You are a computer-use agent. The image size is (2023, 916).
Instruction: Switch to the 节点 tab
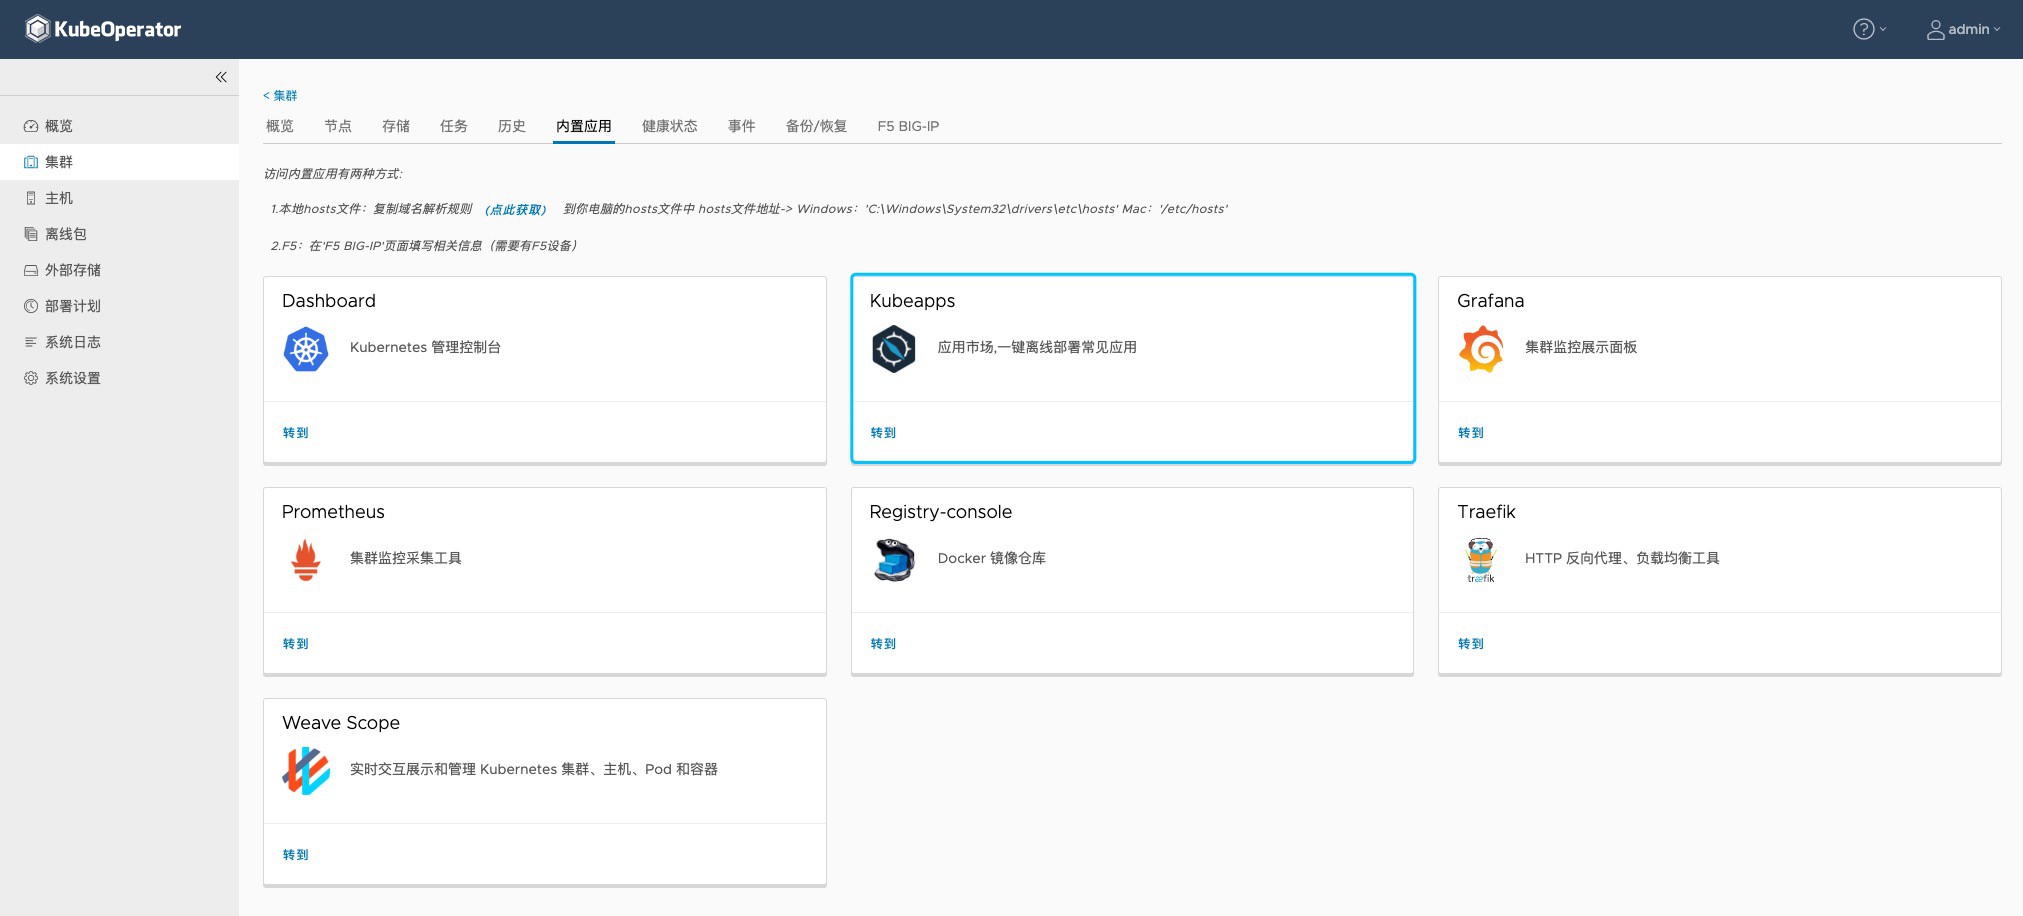(x=338, y=126)
